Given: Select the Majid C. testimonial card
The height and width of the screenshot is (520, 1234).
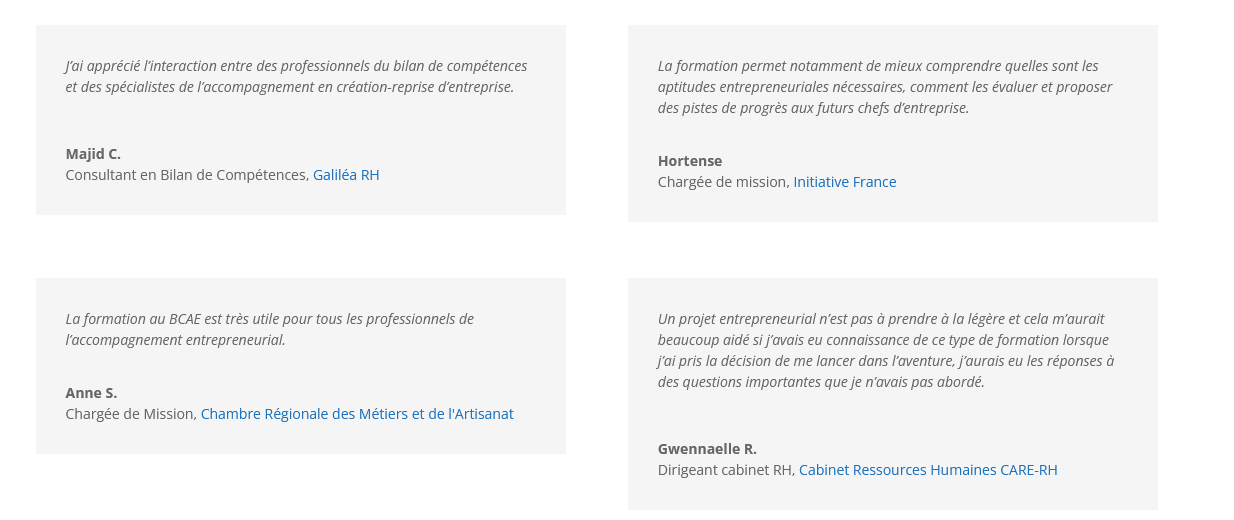Looking at the screenshot, I should pos(301,120).
